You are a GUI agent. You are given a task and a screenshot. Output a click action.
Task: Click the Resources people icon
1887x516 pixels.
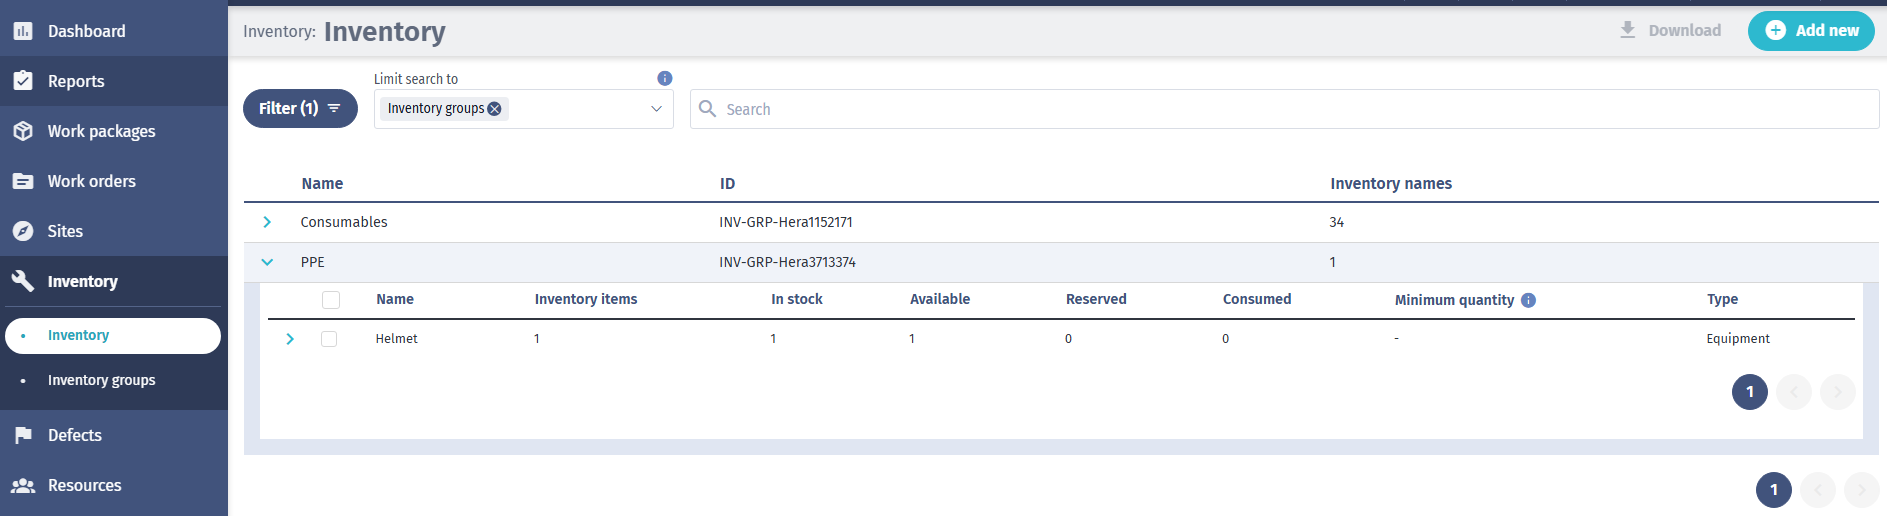click(x=23, y=485)
